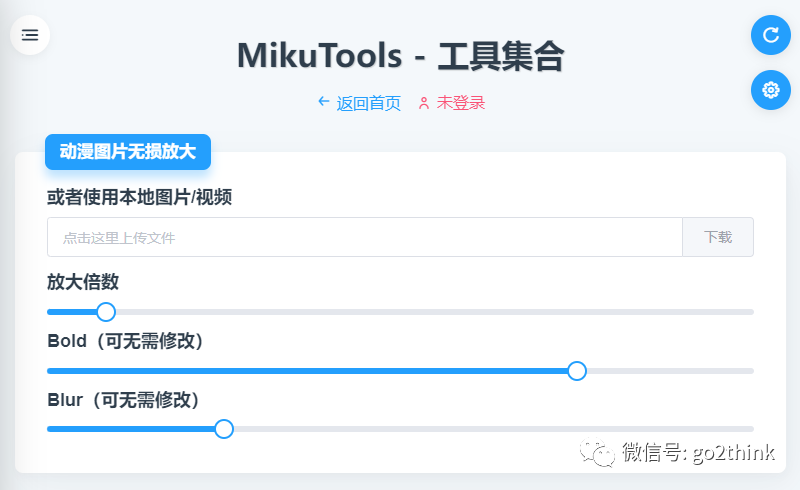Follow the 返回首页 link
The image size is (800, 490).
(368, 103)
